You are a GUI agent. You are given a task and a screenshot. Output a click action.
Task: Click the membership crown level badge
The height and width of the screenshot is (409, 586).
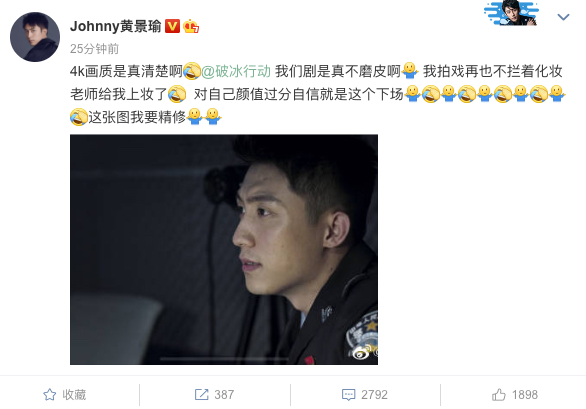pyautogui.click(x=191, y=26)
